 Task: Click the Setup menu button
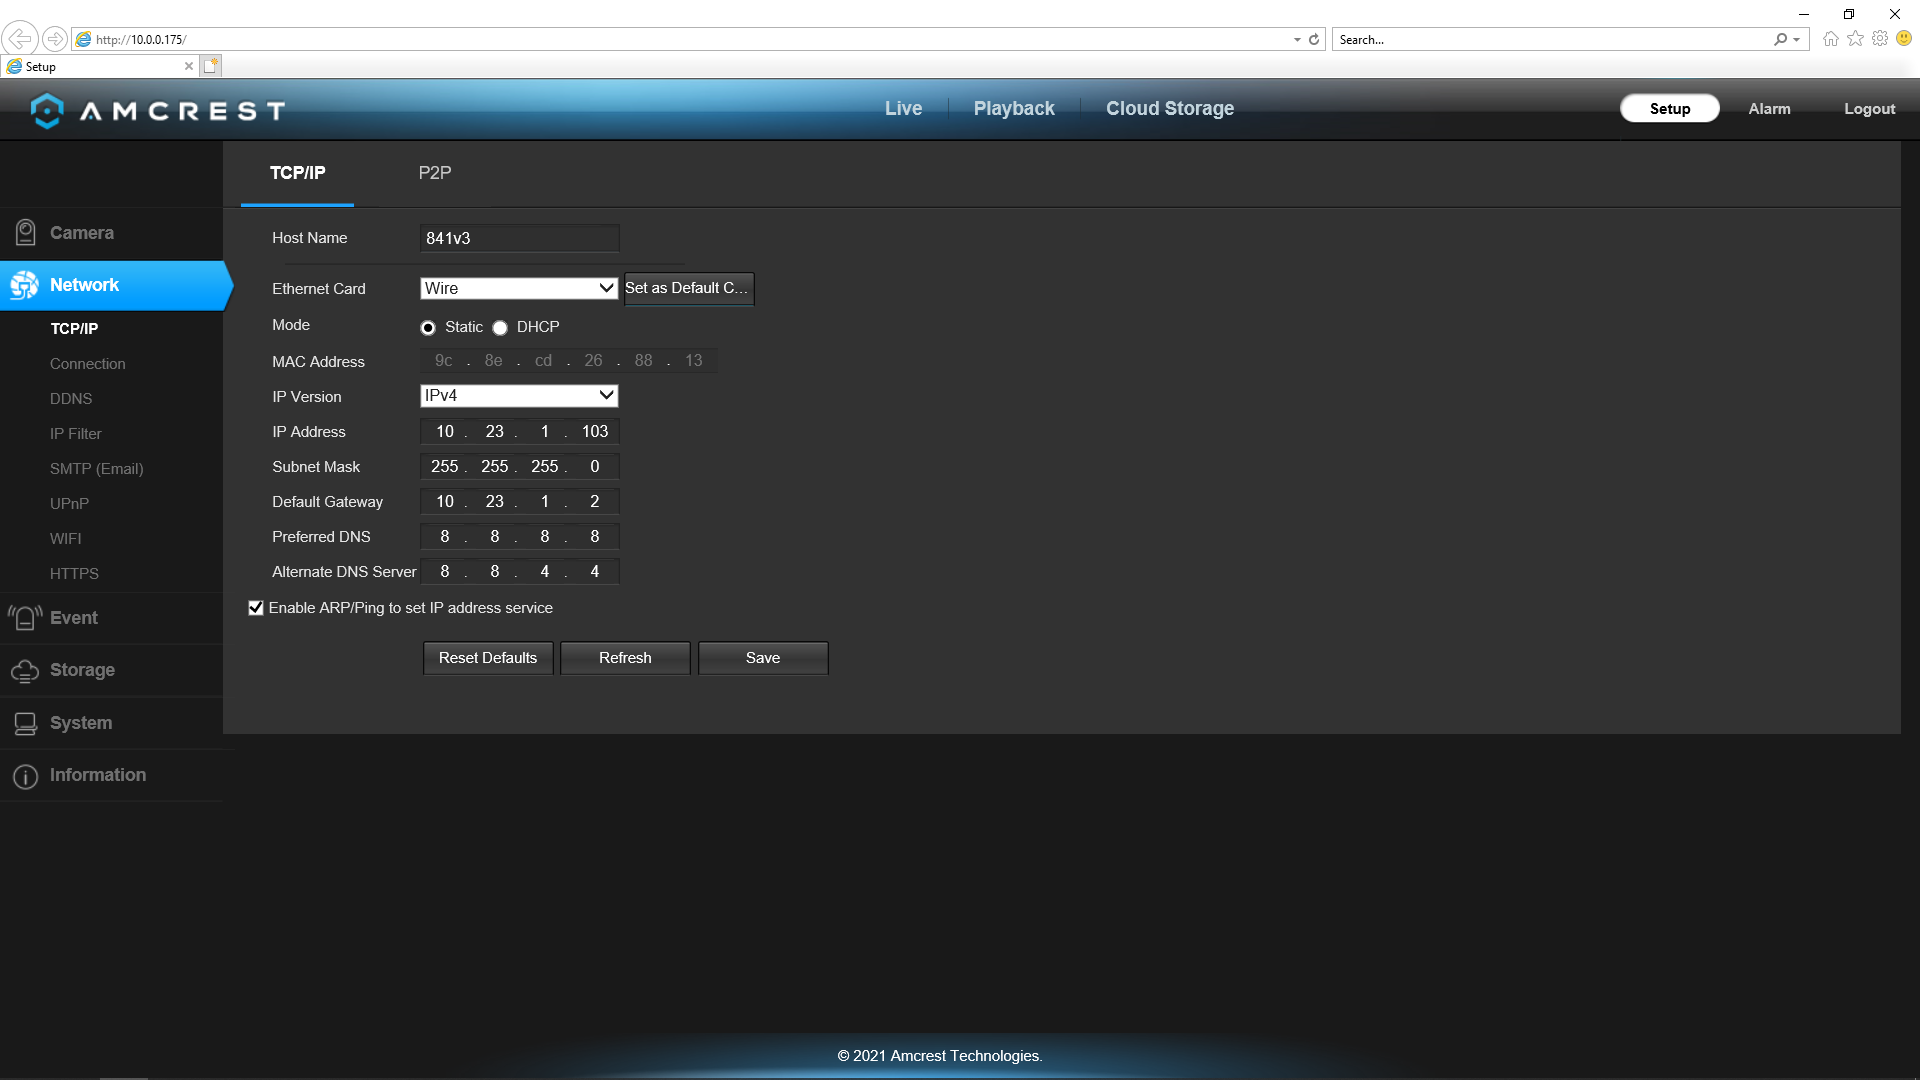click(1670, 109)
